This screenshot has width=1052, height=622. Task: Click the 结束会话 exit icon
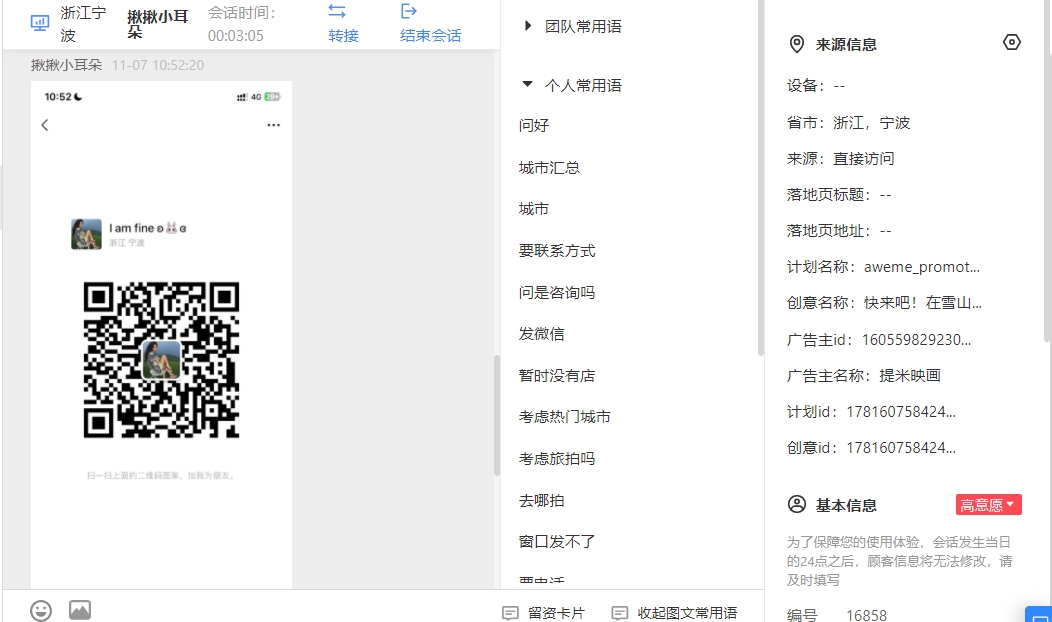(x=409, y=11)
